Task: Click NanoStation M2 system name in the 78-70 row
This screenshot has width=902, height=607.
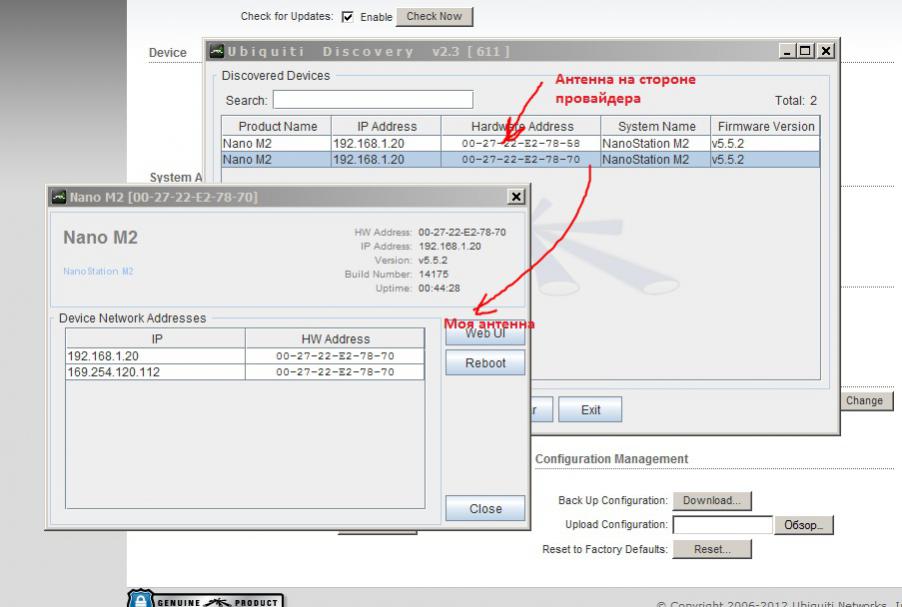Action: coord(645,159)
